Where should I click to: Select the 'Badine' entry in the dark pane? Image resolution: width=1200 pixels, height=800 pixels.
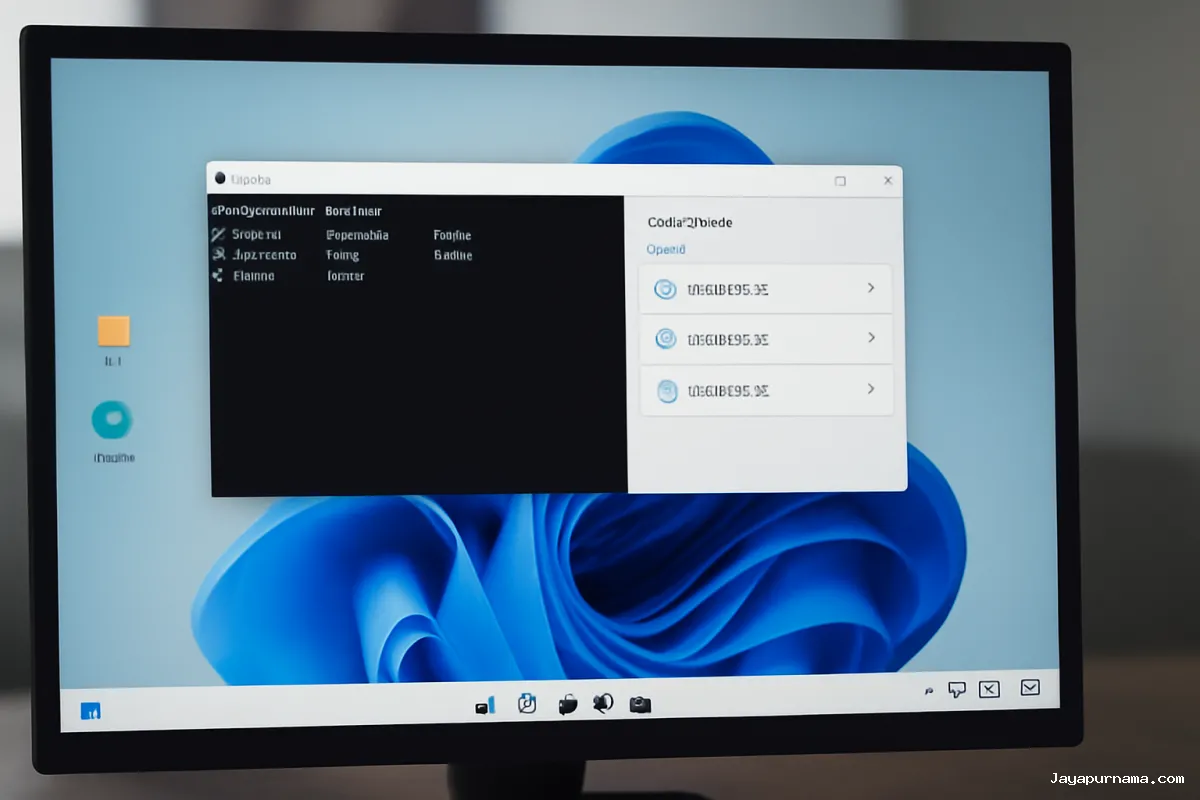[x=453, y=255]
